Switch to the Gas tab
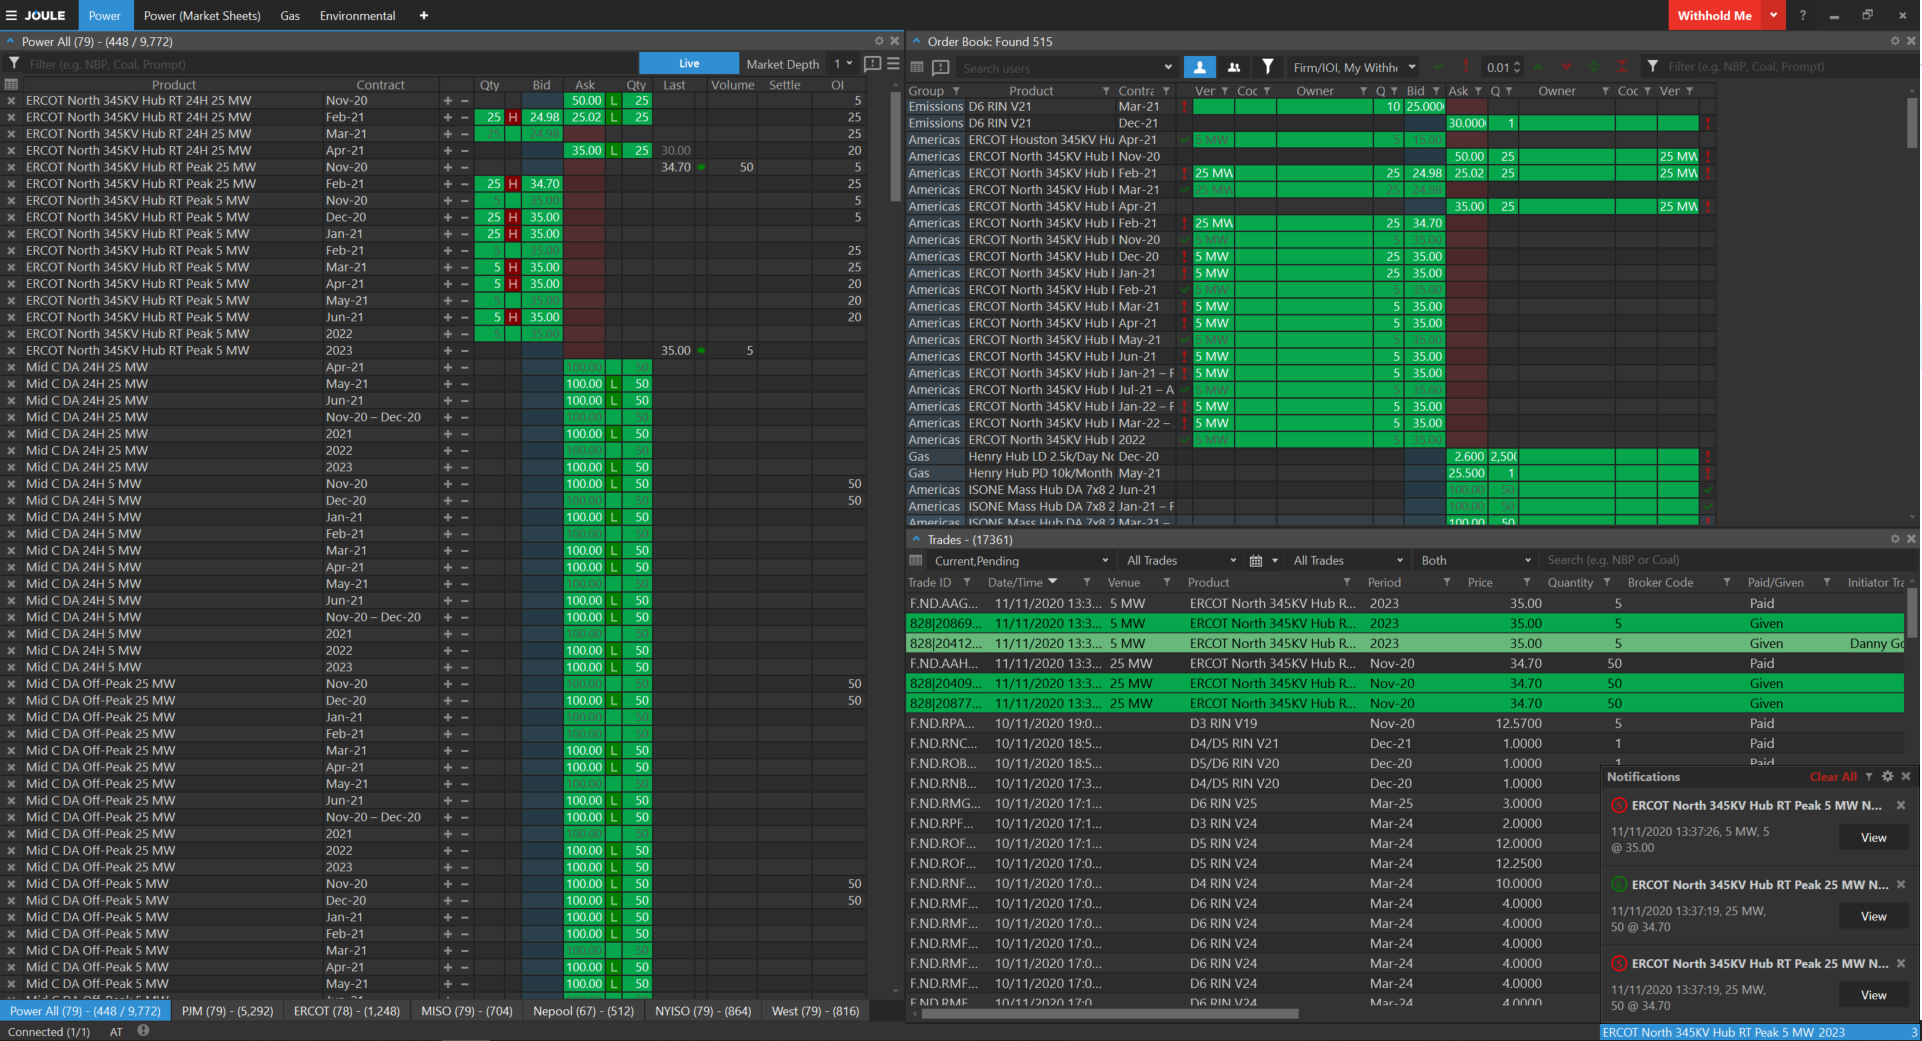The width and height of the screenshot is (1922, 1041). 290,15
